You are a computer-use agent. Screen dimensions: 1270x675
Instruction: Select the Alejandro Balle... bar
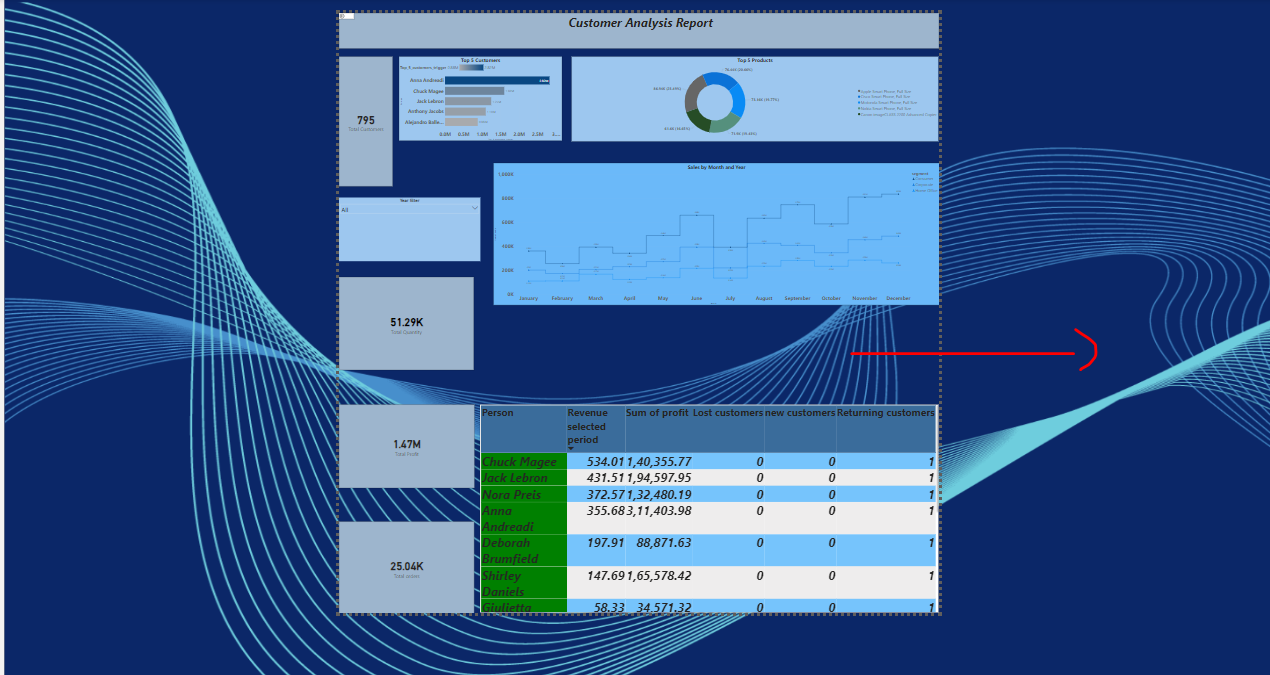(461, 122)
